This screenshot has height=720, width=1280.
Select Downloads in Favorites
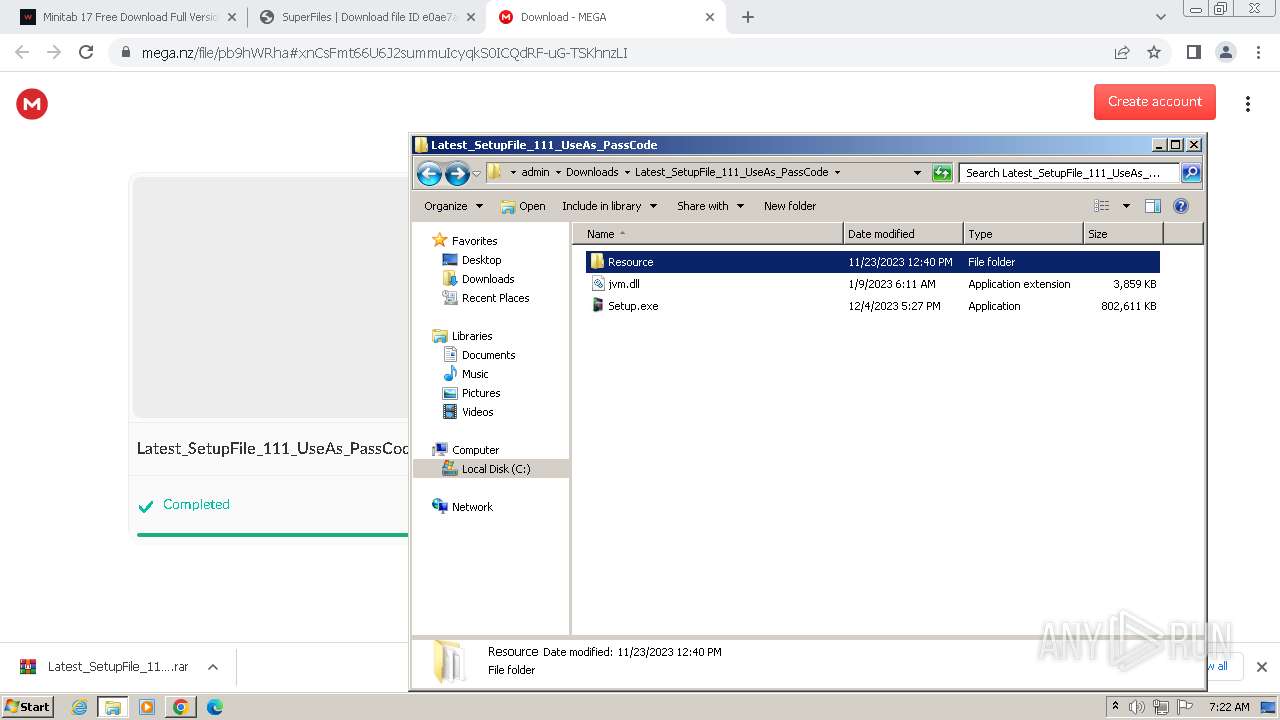click(x=487, y=279)
